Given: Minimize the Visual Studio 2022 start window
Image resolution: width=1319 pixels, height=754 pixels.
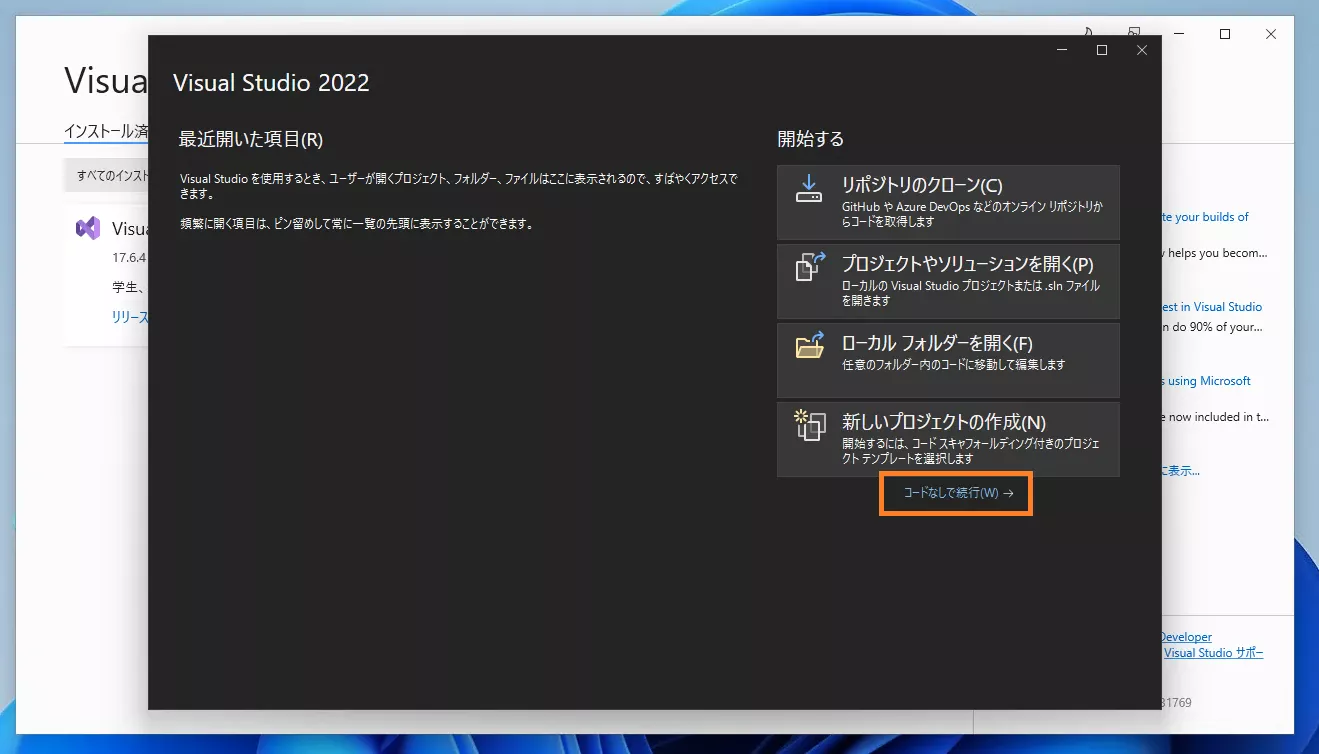Looking at the screenshot, I should click(x=1061, y=50).
